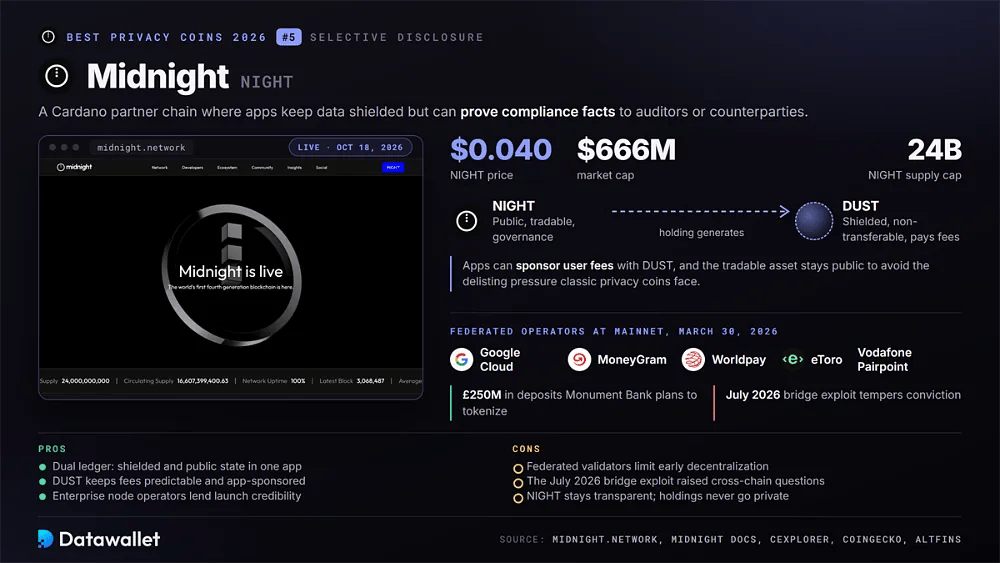The image size is (1000, 563).
Task: Open the Community menu item
Action: (262, 168)
